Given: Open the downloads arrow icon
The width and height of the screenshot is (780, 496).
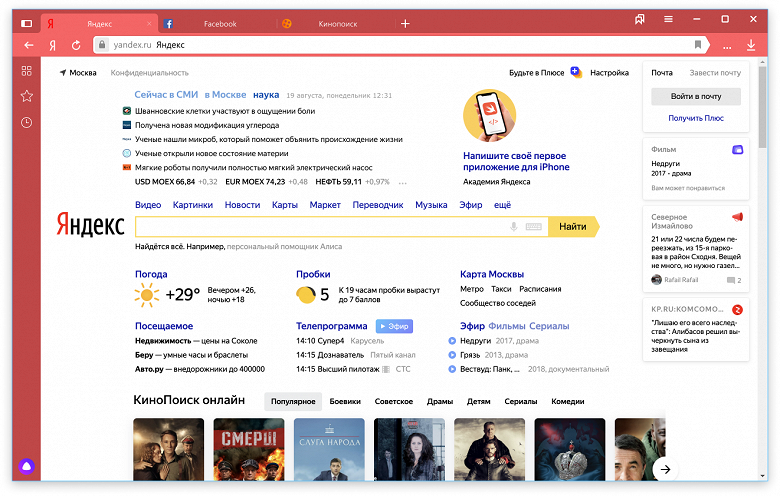Looking at the screenshot, I should coord(751,45).
